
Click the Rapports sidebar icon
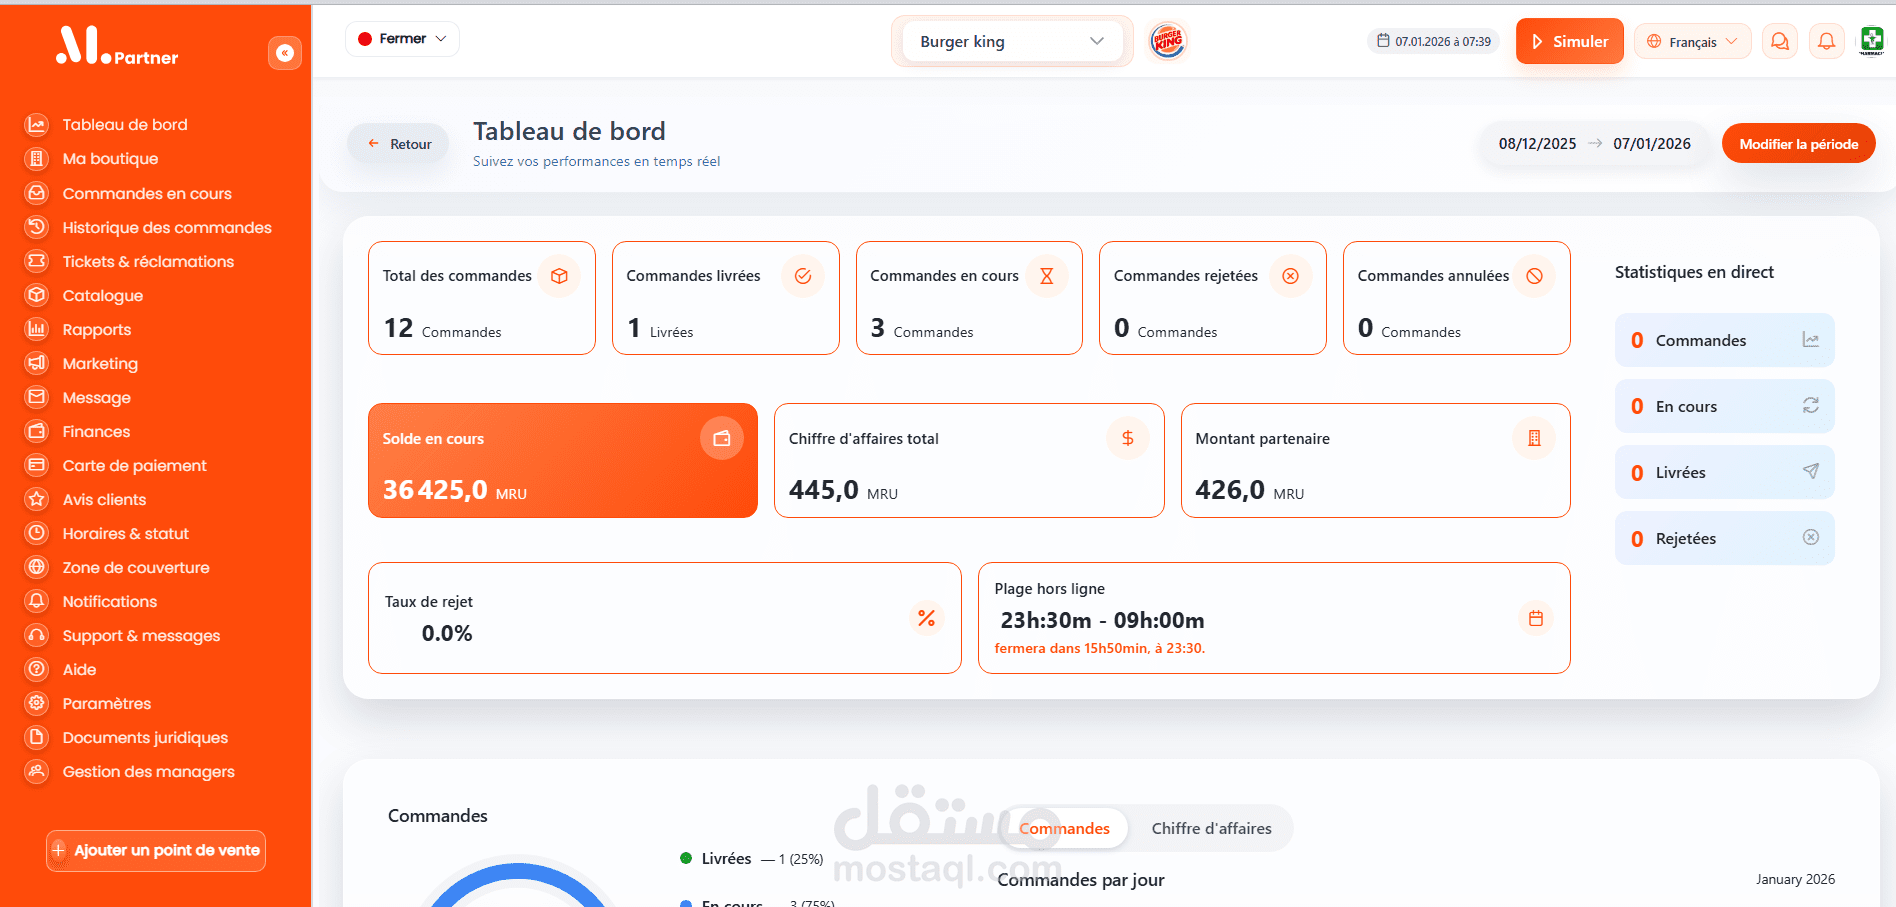click(x=37, y=329)
